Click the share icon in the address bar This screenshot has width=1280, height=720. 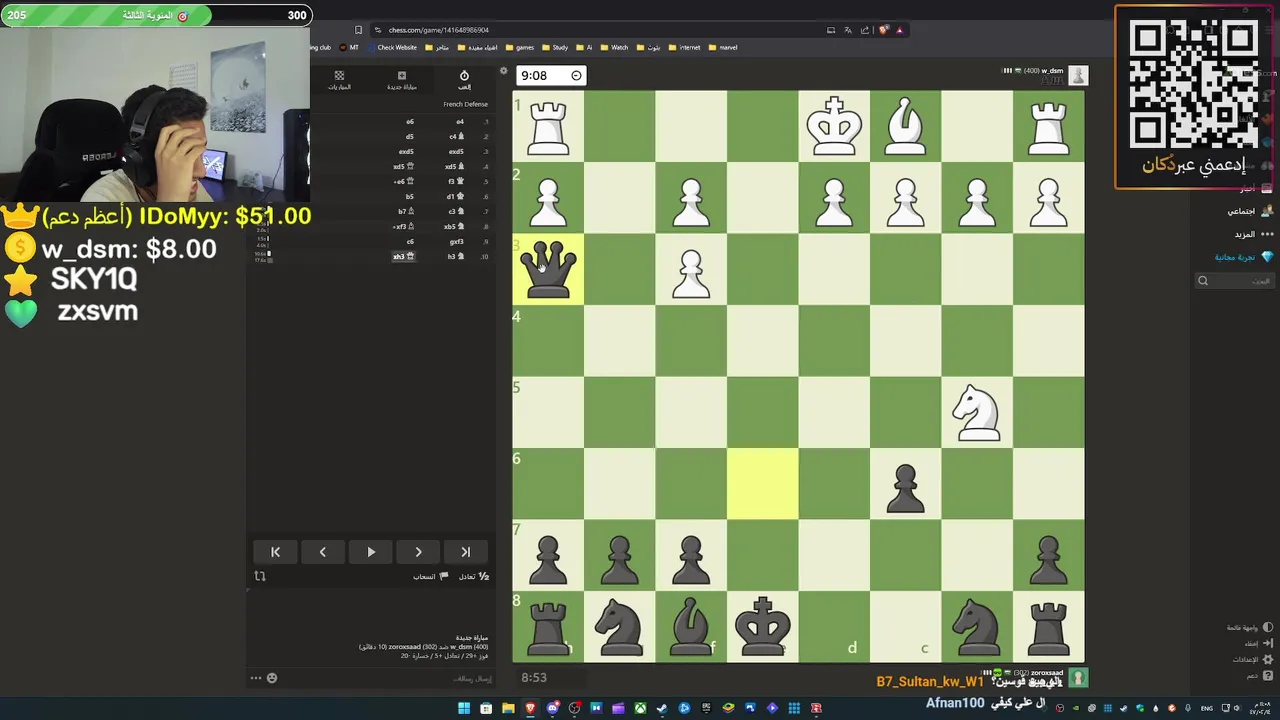coord(865,30)
